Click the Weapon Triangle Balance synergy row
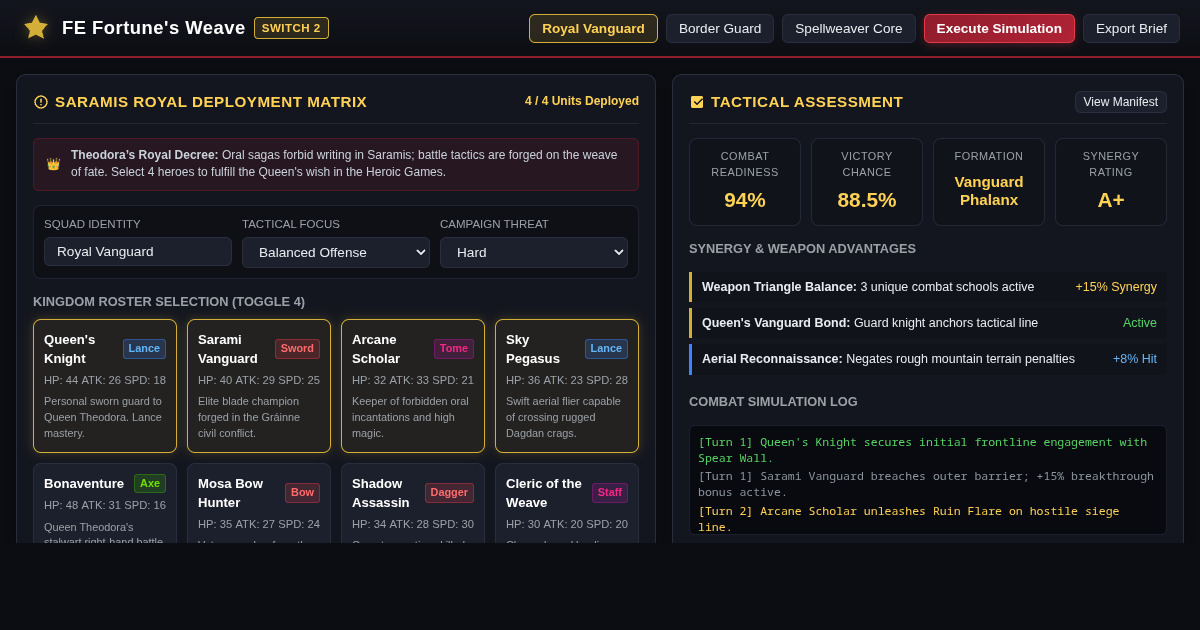1200x630 pixels. pyautogui.click(x=928, y=287)
